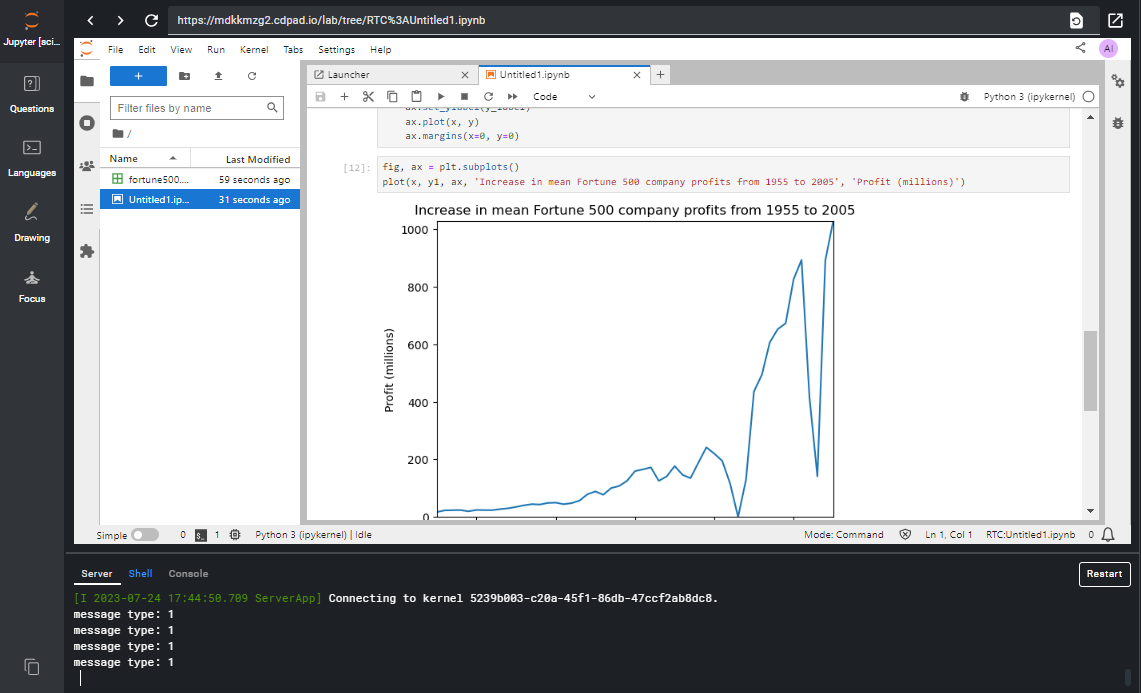Open the notification bell in status bar
The width and height of the screenshot is (1141, 693).
click(x=1108, y=535)
